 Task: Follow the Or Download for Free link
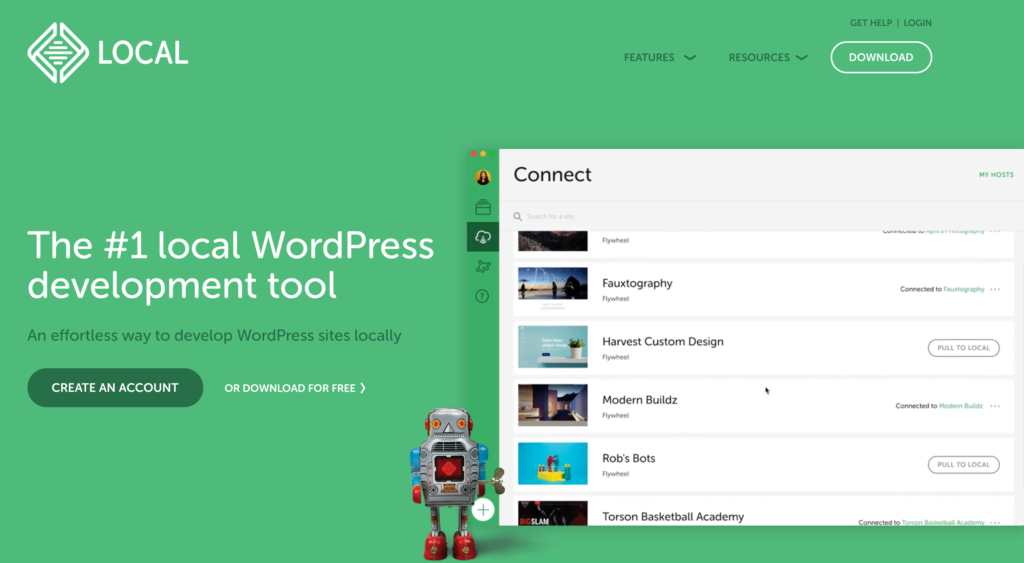click(295, 388)
